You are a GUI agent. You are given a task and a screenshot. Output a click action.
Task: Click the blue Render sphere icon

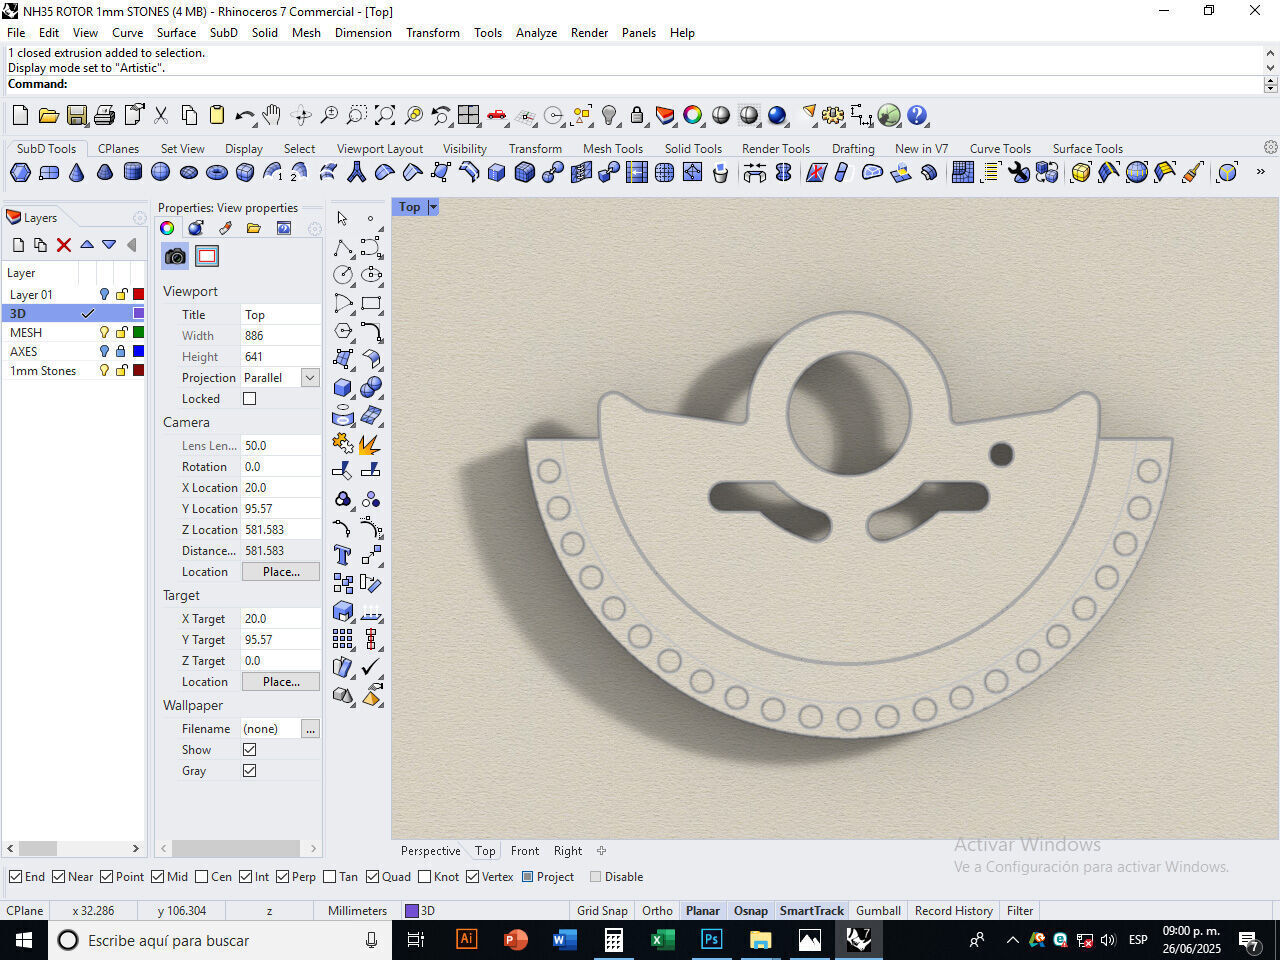777,116
